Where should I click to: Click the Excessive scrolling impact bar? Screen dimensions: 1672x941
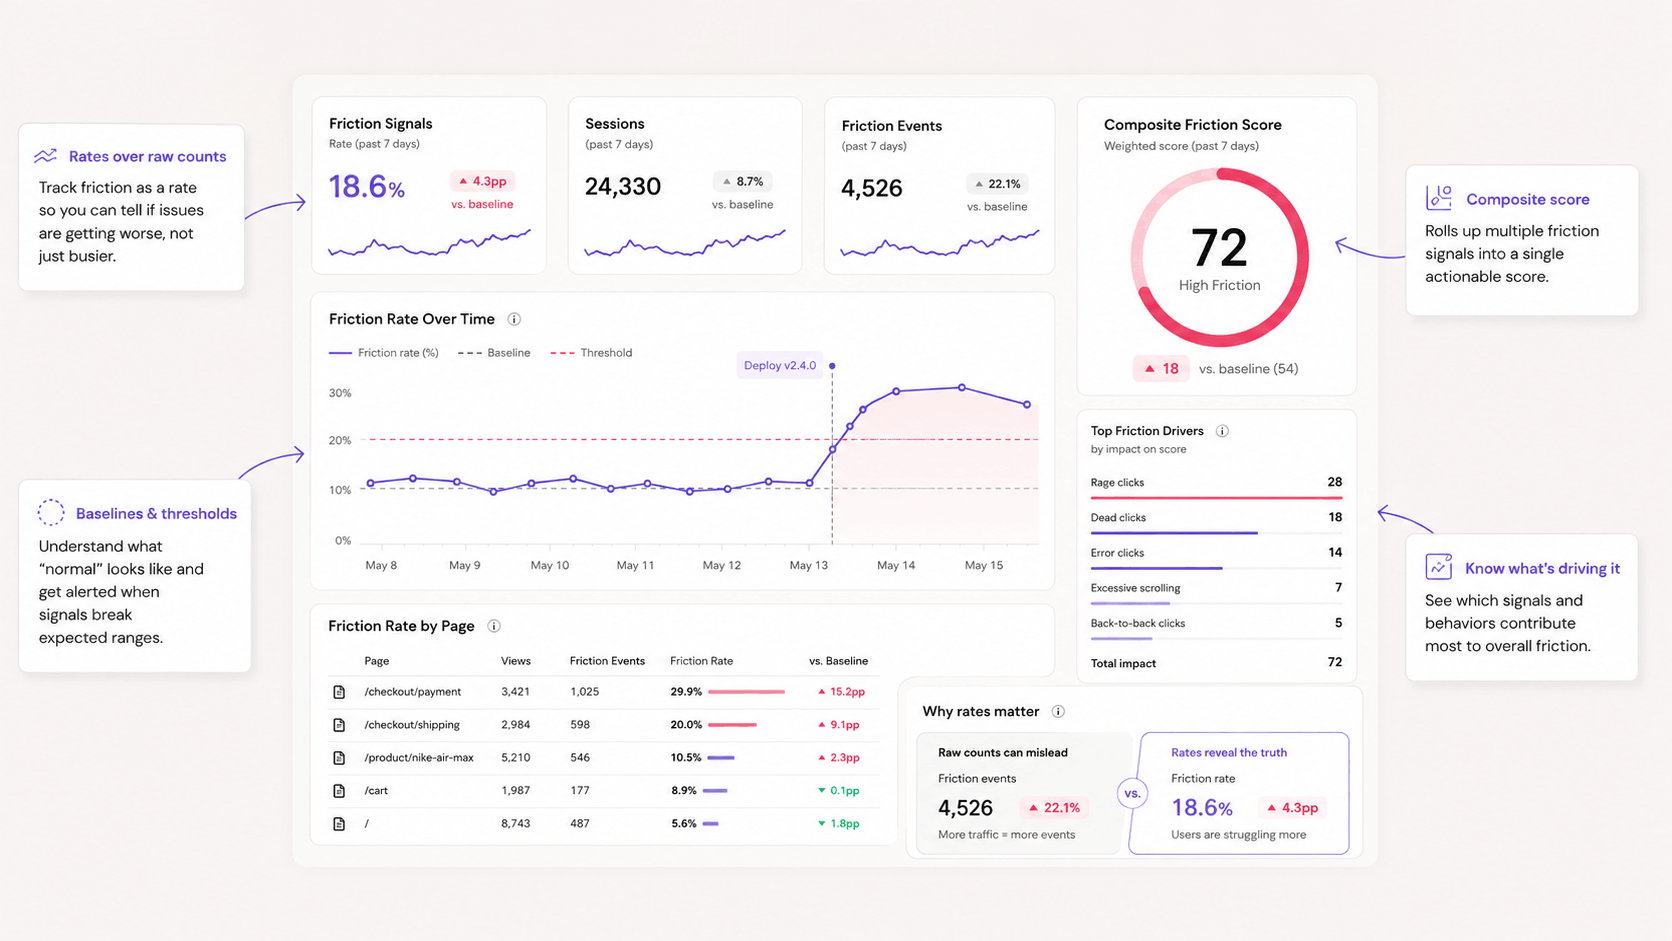[x=1130, y=603]
